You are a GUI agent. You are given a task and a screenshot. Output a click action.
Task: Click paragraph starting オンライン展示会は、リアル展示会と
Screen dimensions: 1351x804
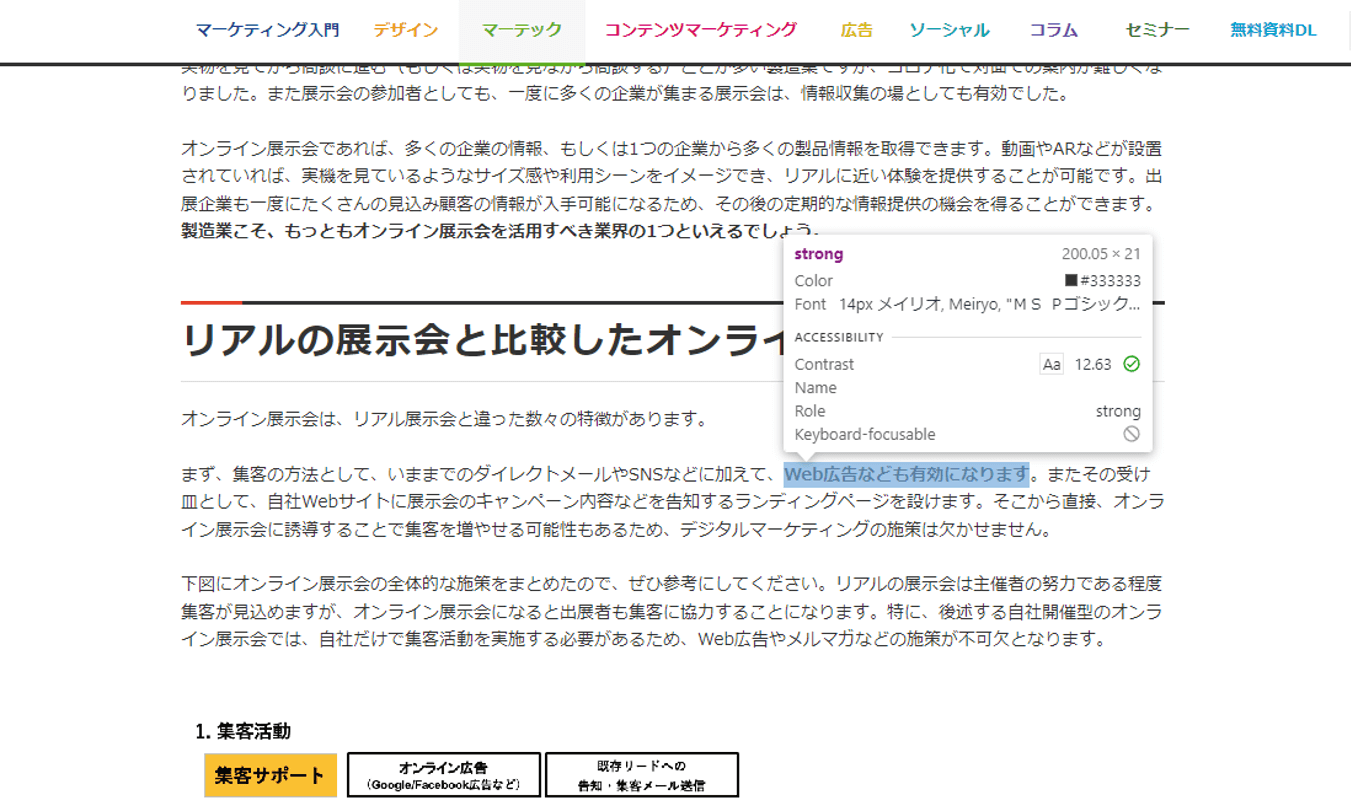445,419
